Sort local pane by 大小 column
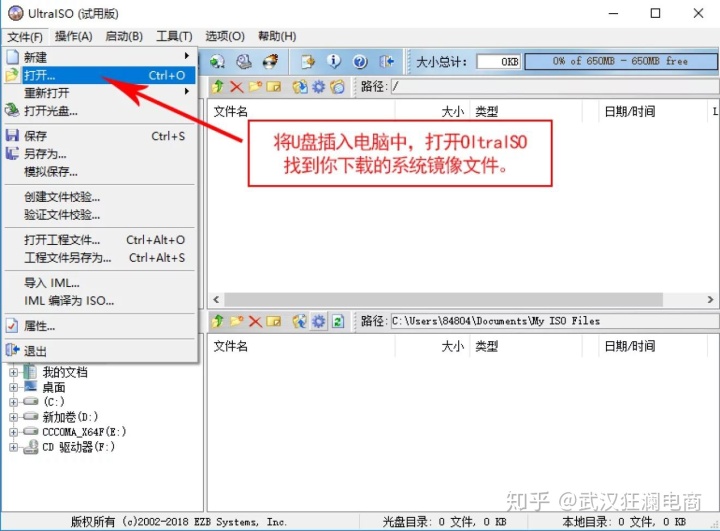 point(432,346)
